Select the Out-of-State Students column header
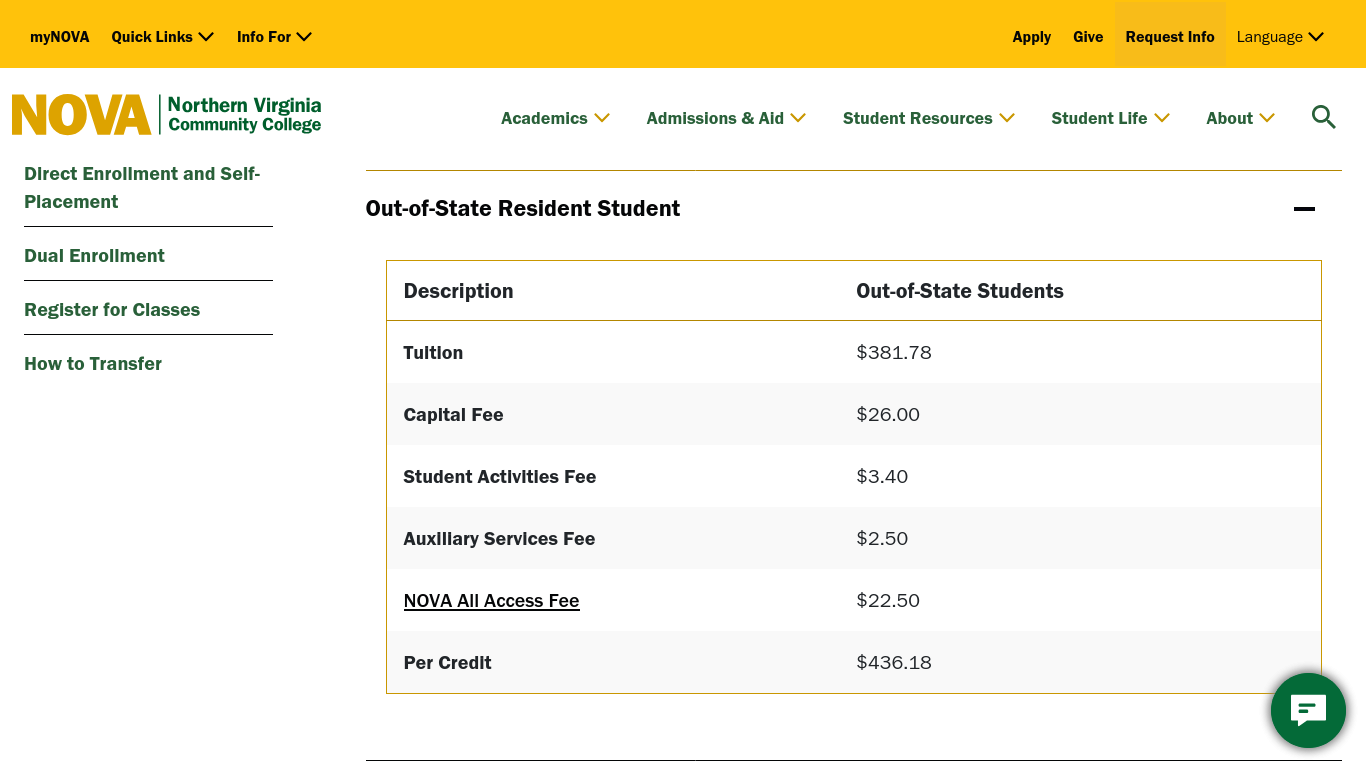The width and height of the screenshot is (1366, 768). (960, 291)
